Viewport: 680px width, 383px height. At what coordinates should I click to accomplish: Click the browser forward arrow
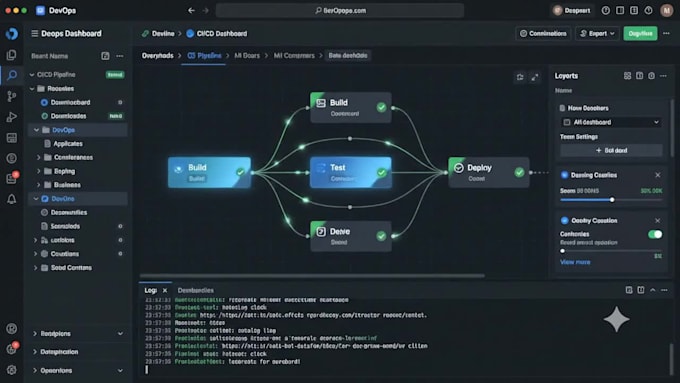(x=206, y=10)
